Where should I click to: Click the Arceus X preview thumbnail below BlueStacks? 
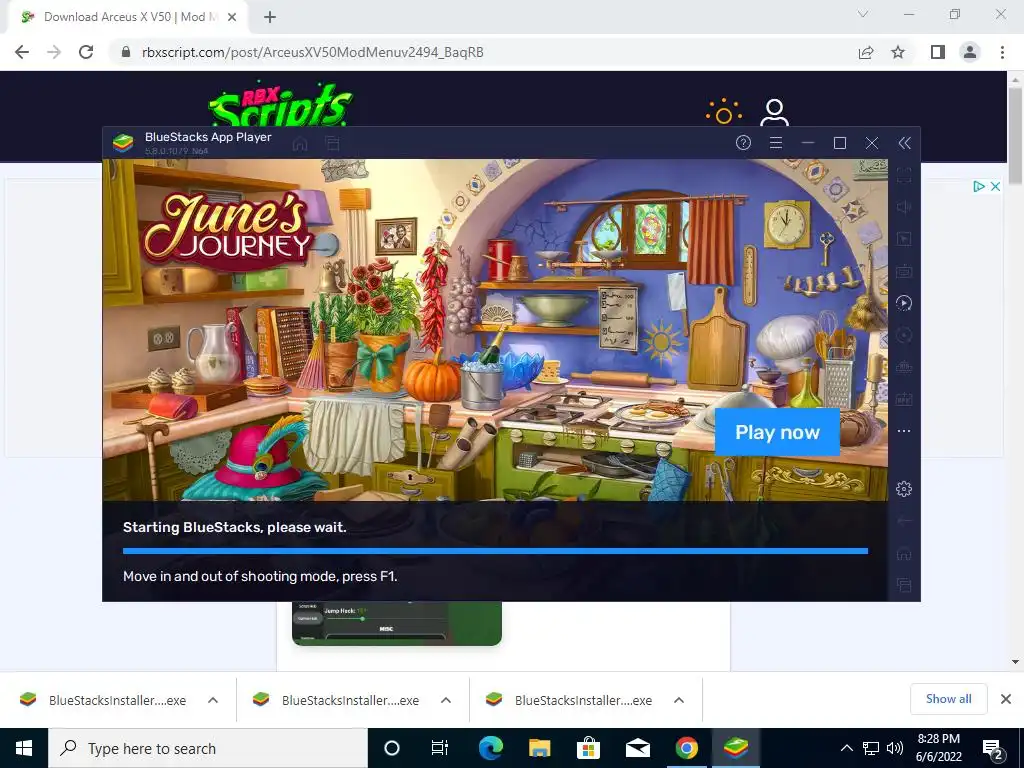pyautogui.click(x=396, y=623)
